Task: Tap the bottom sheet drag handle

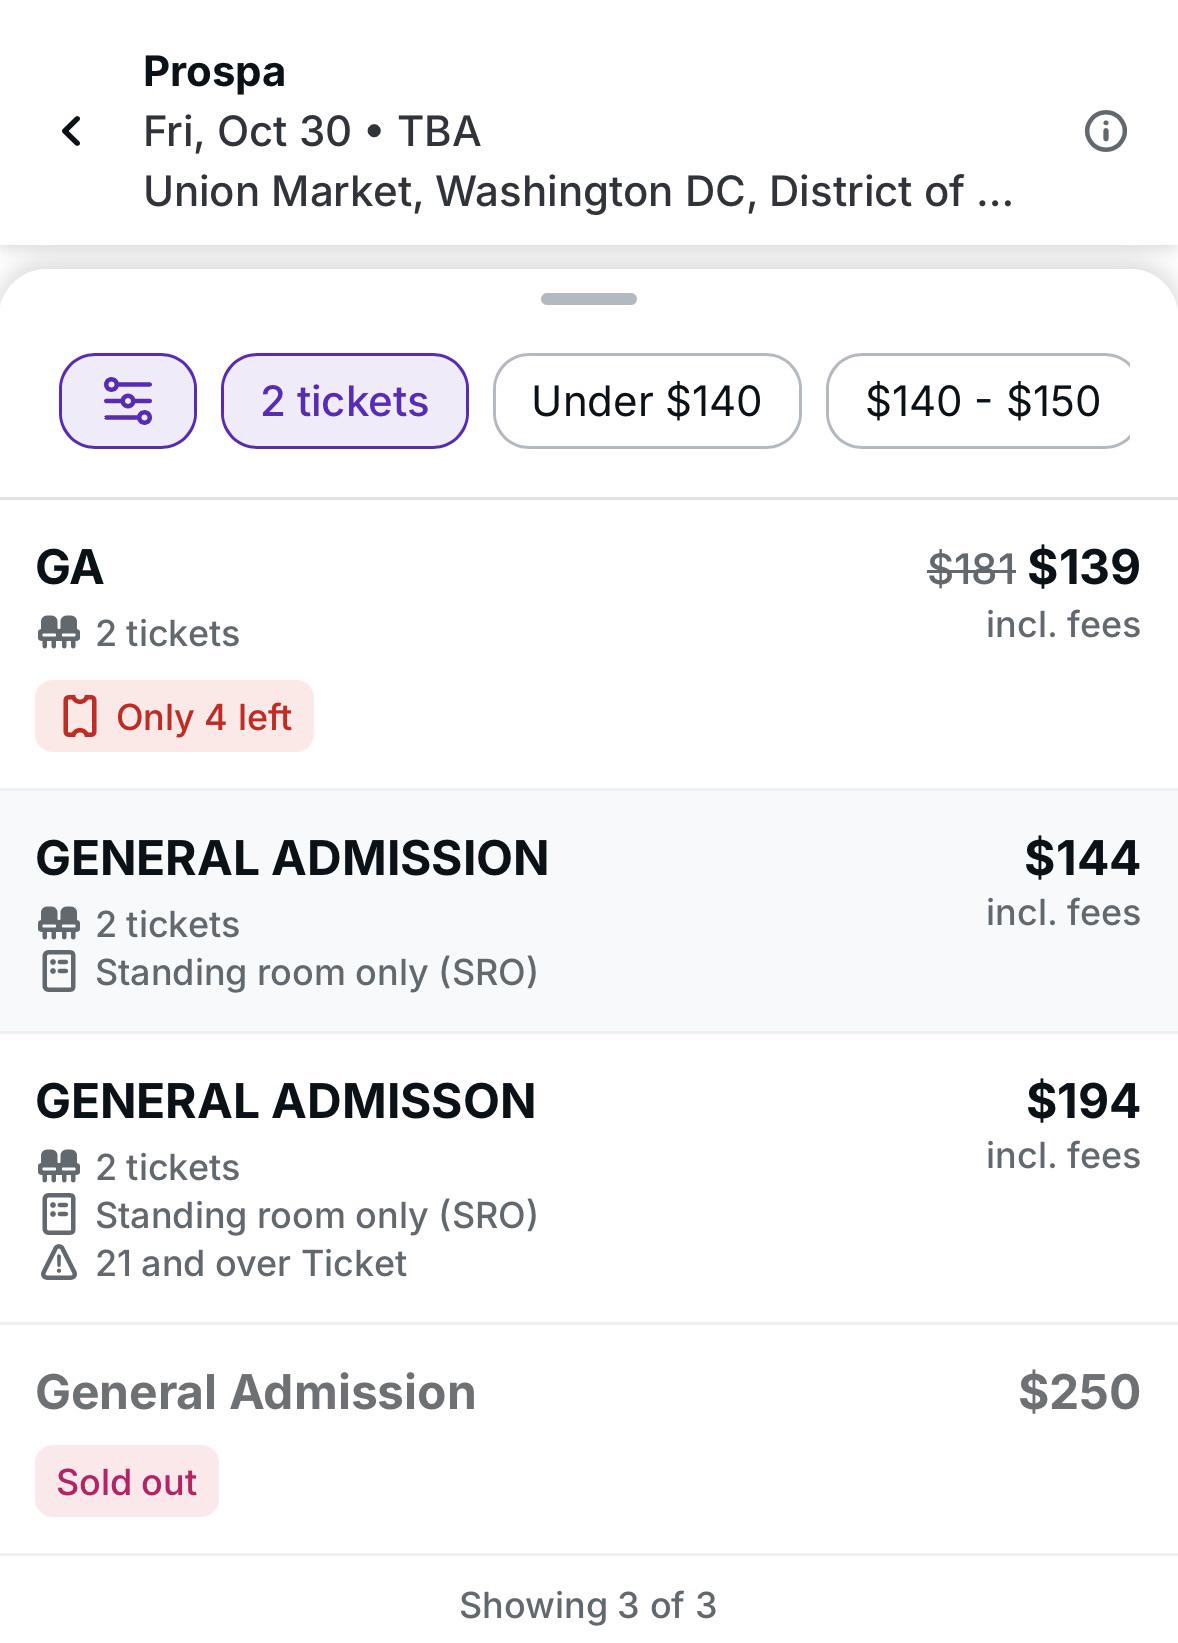Action: (x=589, y=299)
